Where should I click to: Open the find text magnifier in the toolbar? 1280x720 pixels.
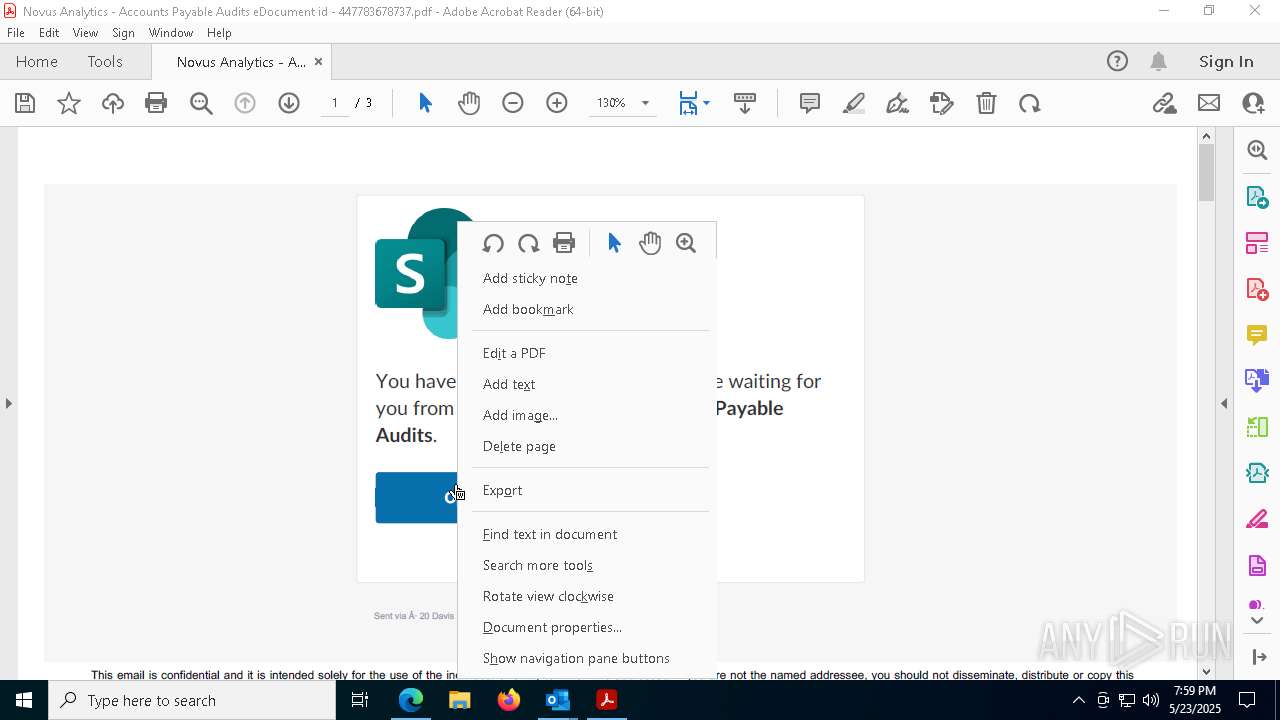[201, 103]
